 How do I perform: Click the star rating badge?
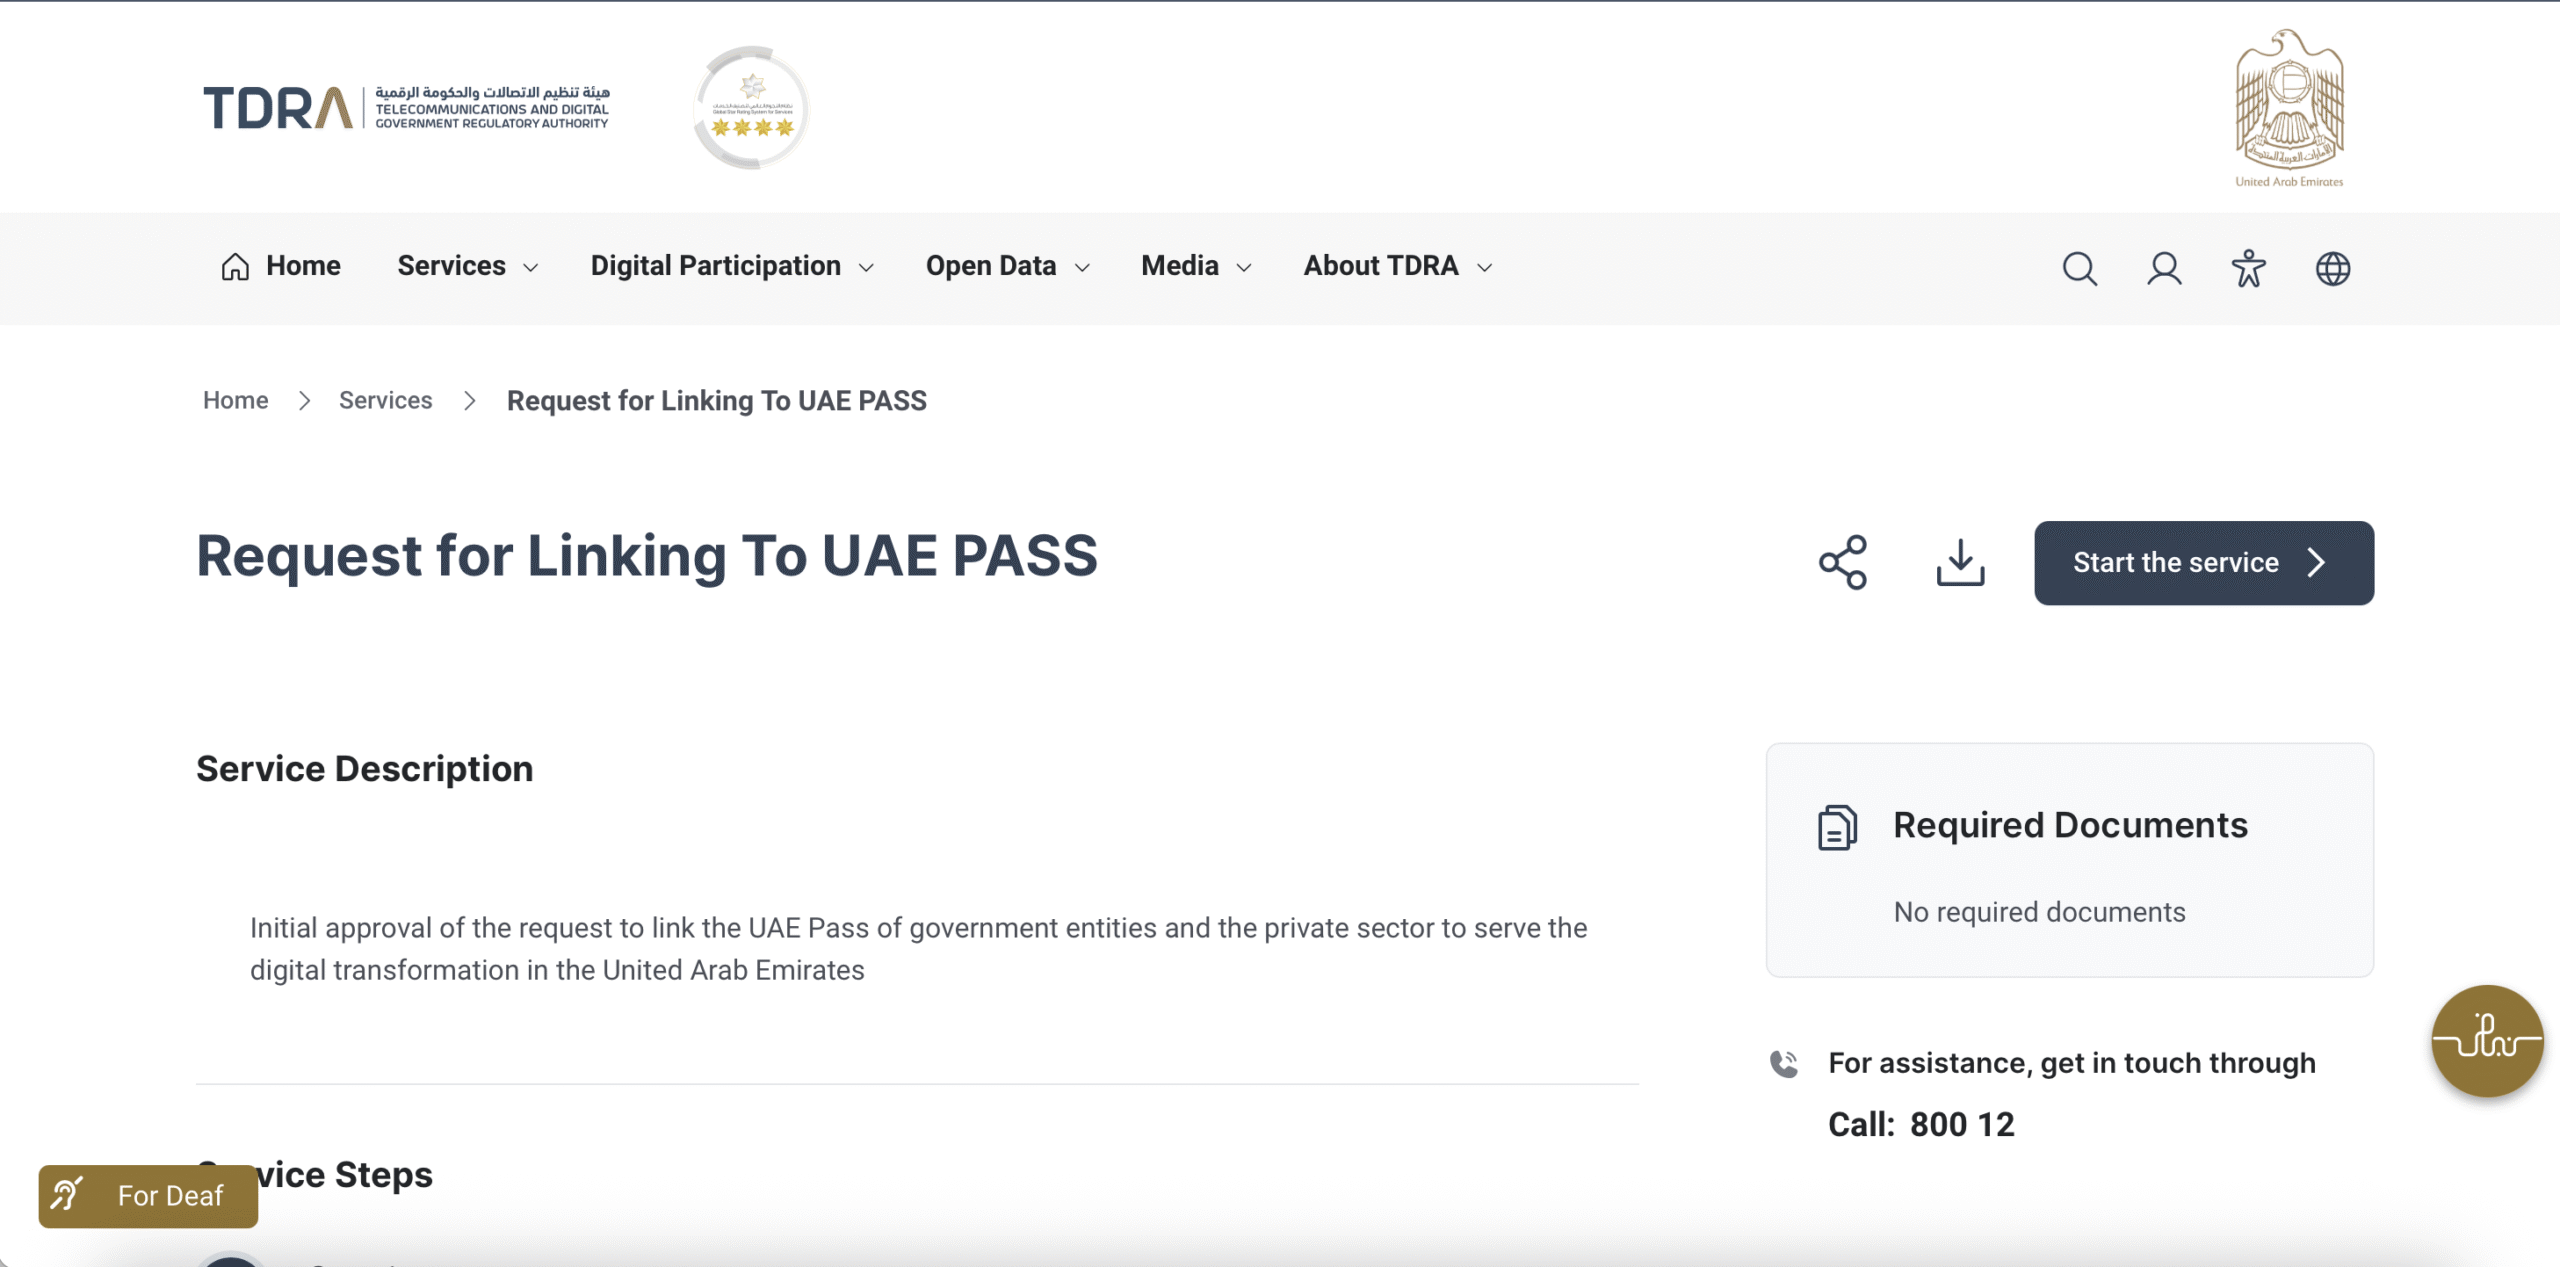tap(751, 108)
